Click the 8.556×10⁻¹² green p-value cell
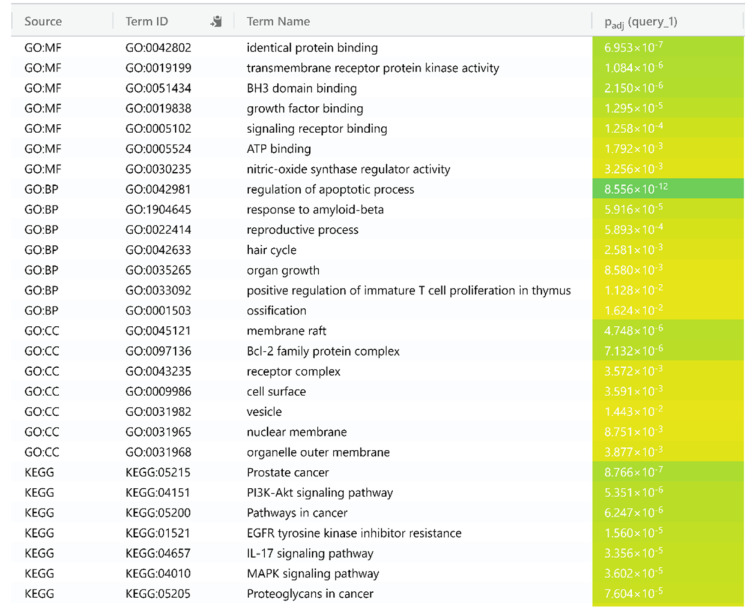 [x=668, y=189]
